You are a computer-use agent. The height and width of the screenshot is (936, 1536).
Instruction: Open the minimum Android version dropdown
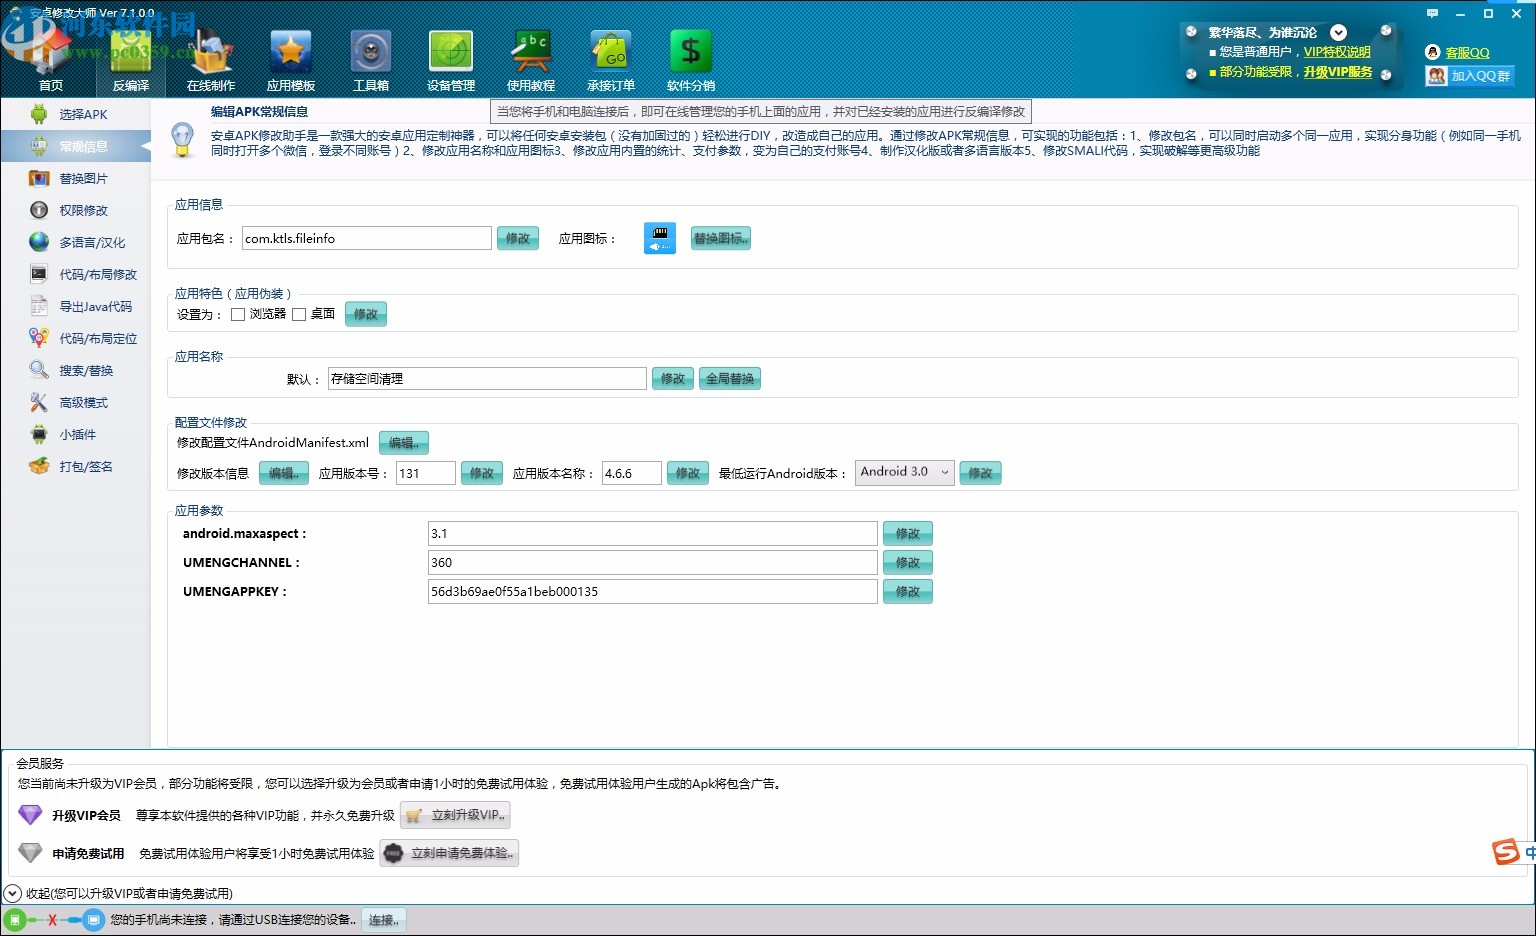point(905,472)
